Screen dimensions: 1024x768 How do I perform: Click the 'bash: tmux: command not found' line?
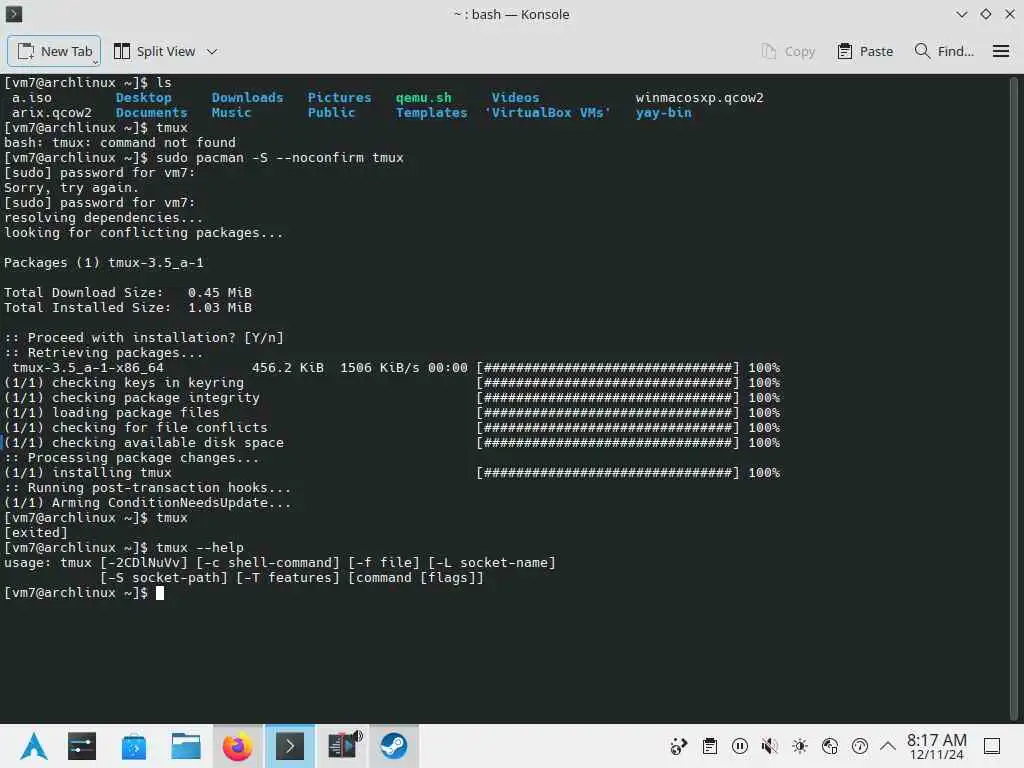[x=120, y=142]
